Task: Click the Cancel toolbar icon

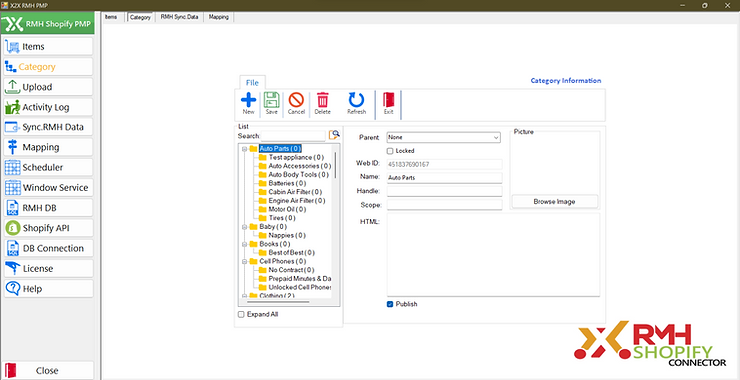Action: click(296, 100)
